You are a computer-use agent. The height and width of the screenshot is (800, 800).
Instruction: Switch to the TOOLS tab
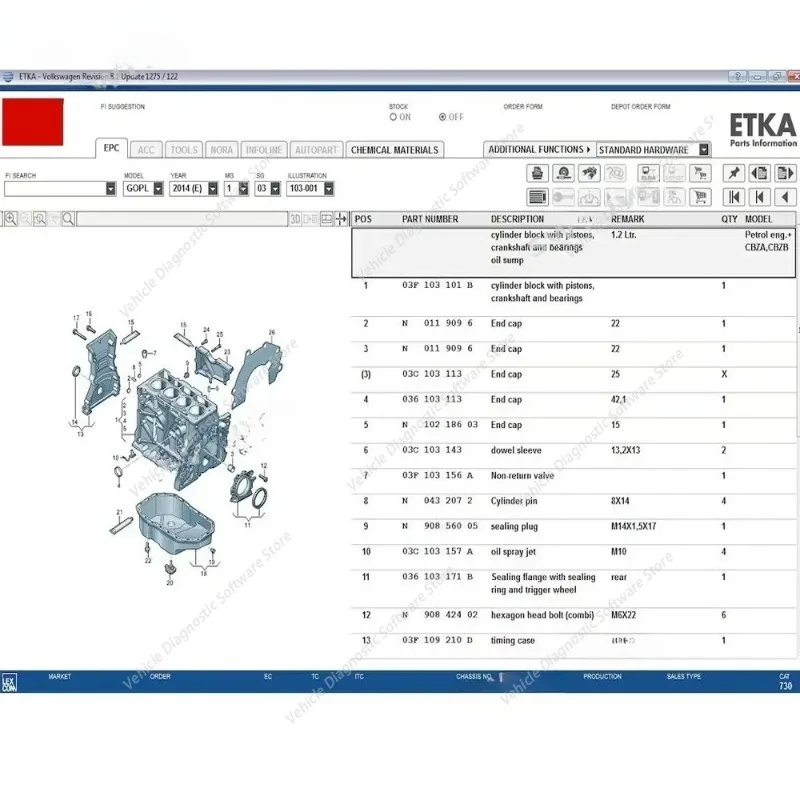coord(184,150)
